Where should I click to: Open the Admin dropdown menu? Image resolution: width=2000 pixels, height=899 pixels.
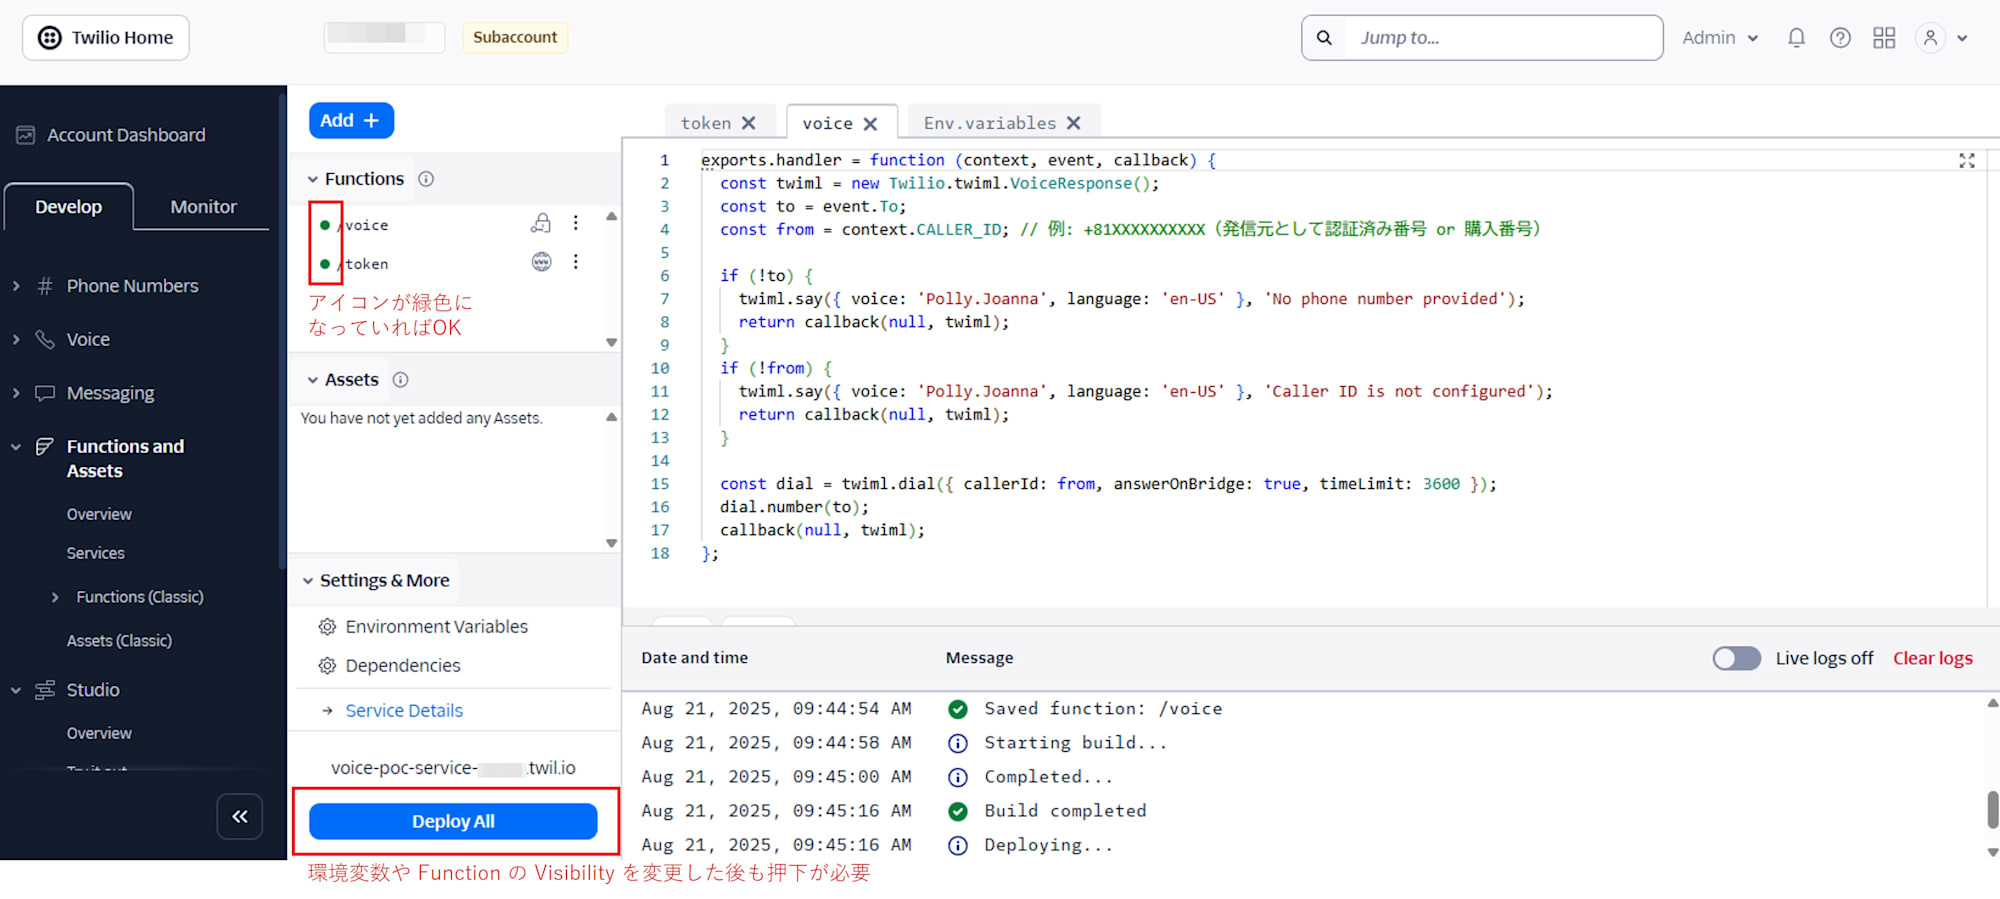[1719, 38]
